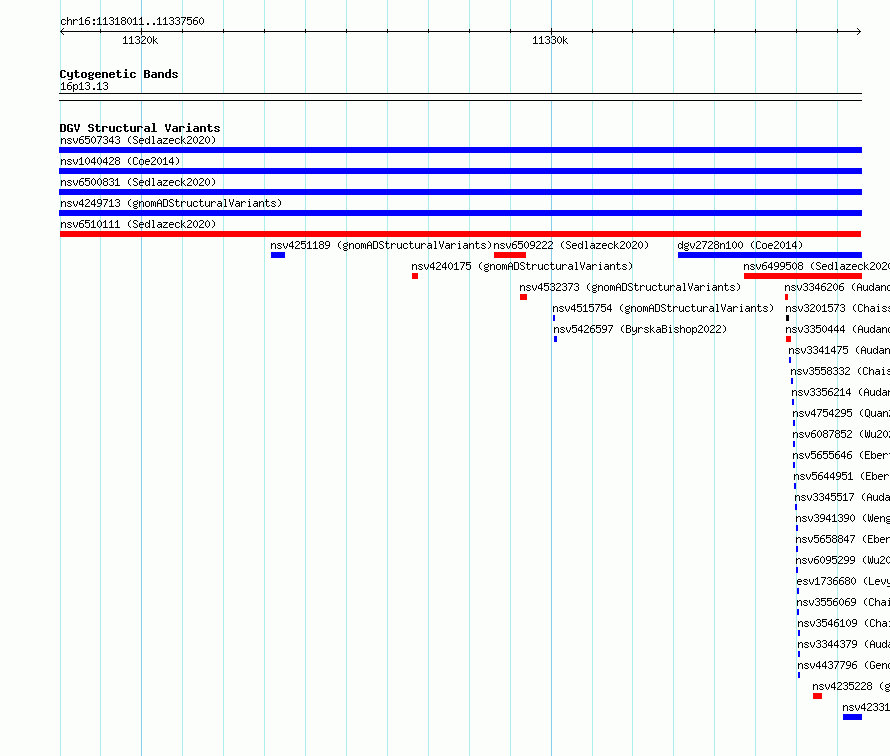Select the nsv3356214 variant label
The width and height of the screenshot is (890, 756).
tap(841, 392)
